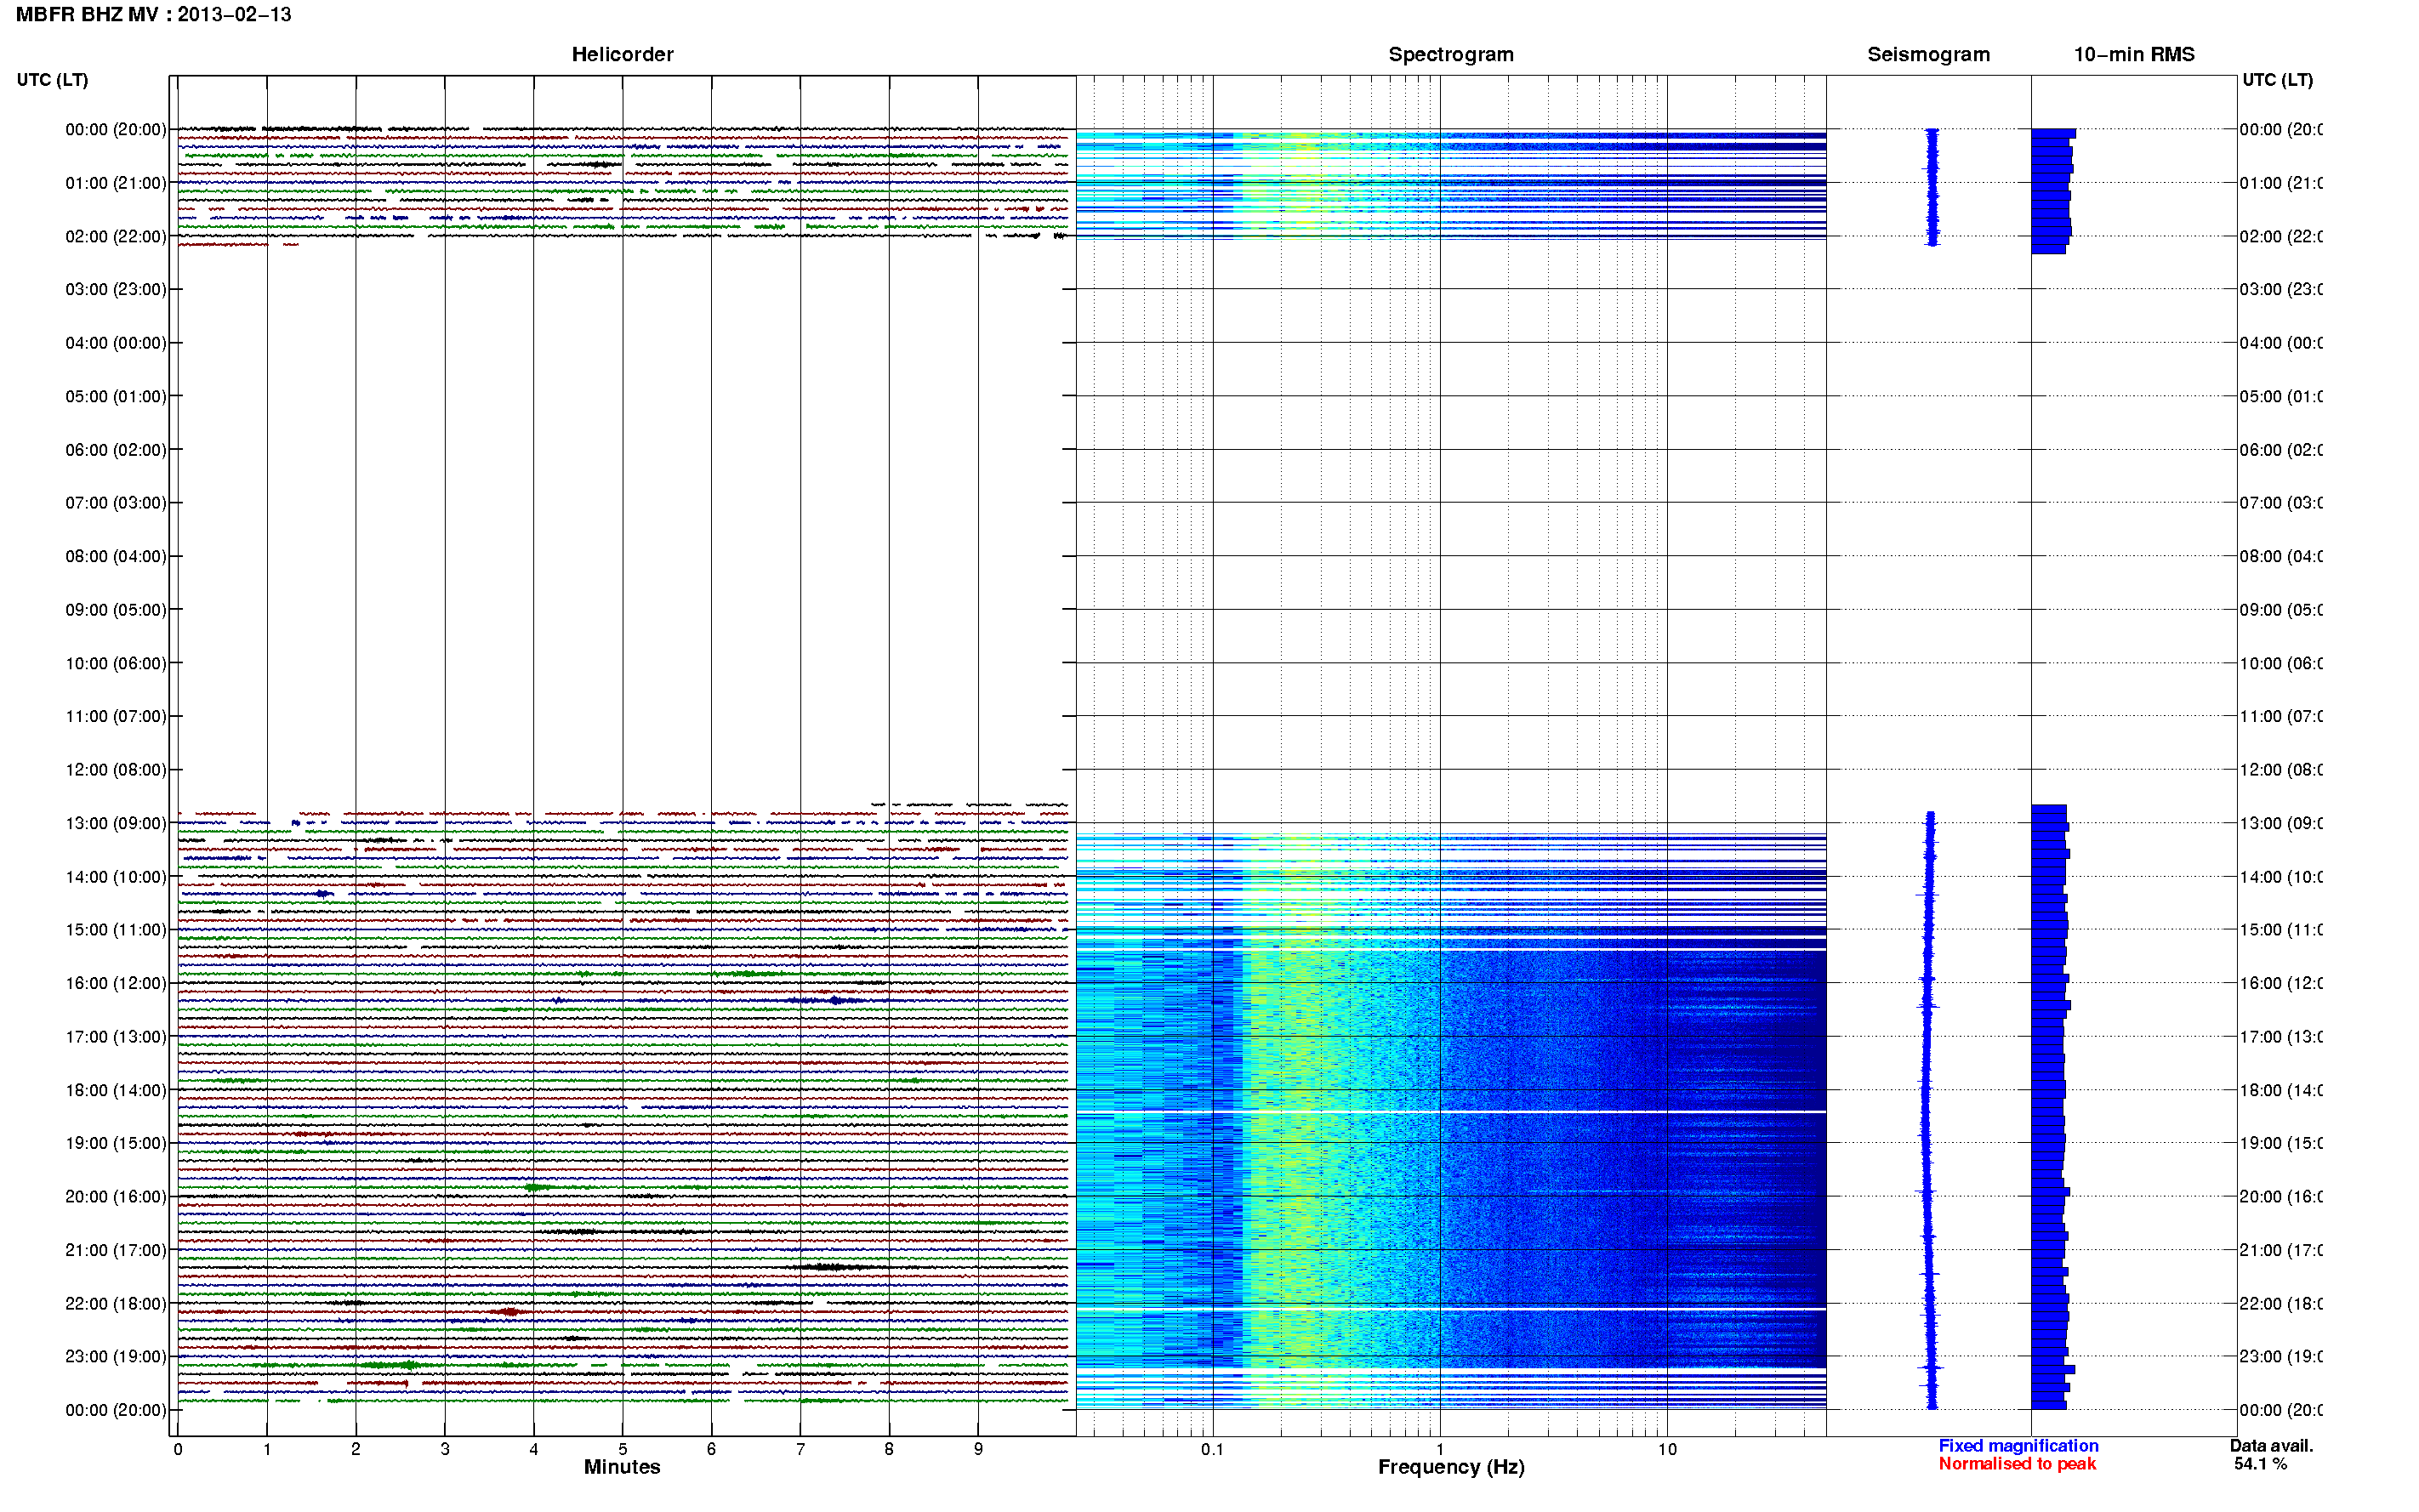This screenshot has width=2419, height=1512.
Task: Select the Helicorder panel heading
Action: 622,55
